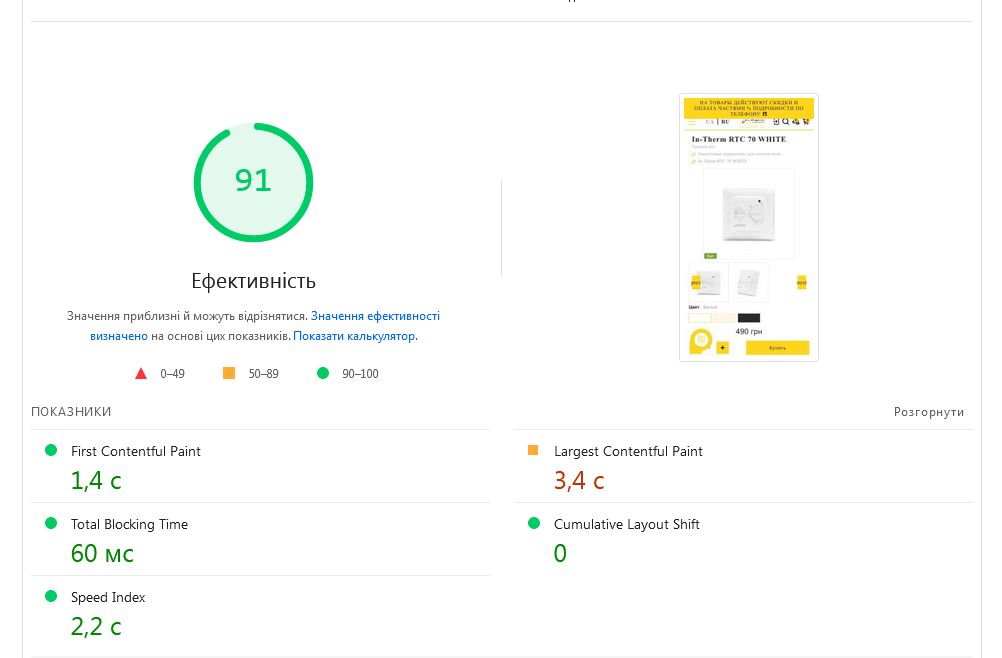1002x658 pixels.
Task: Select the Cumulative Layout Shift metric label
Action: [x=626, y=524]
